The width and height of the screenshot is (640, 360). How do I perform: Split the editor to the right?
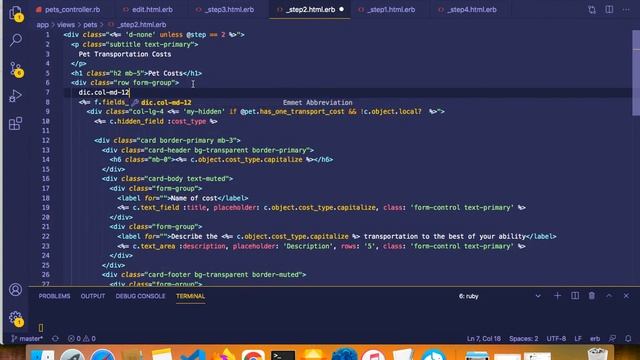pos(609,9)
